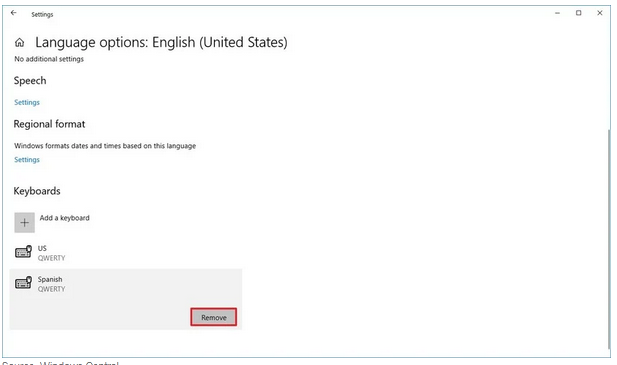Click the Speech section heading
The width and height of the screenshot is (617, 365).
30,81
